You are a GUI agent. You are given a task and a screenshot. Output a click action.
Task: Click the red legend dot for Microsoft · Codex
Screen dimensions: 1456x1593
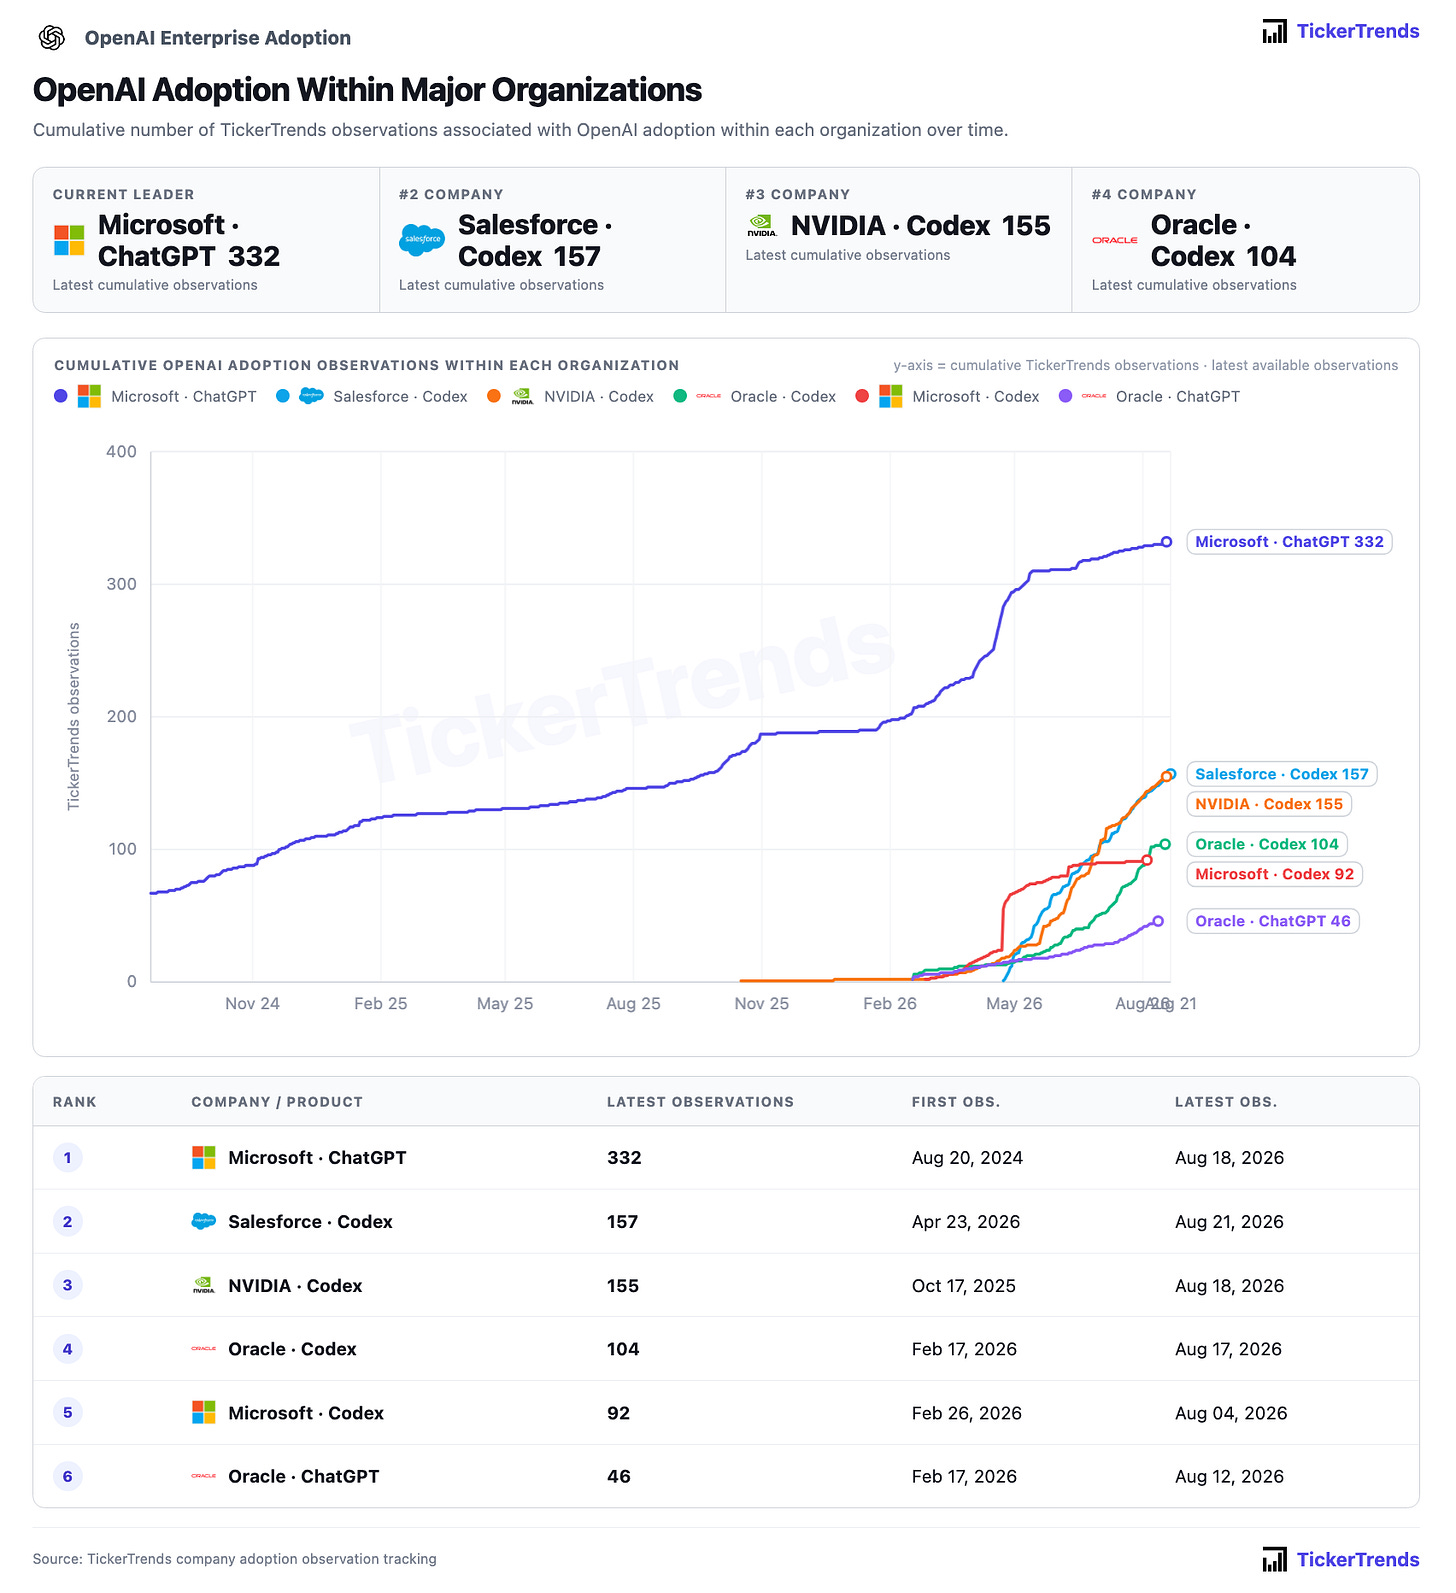pyautogui.click(x=862, y=396)
